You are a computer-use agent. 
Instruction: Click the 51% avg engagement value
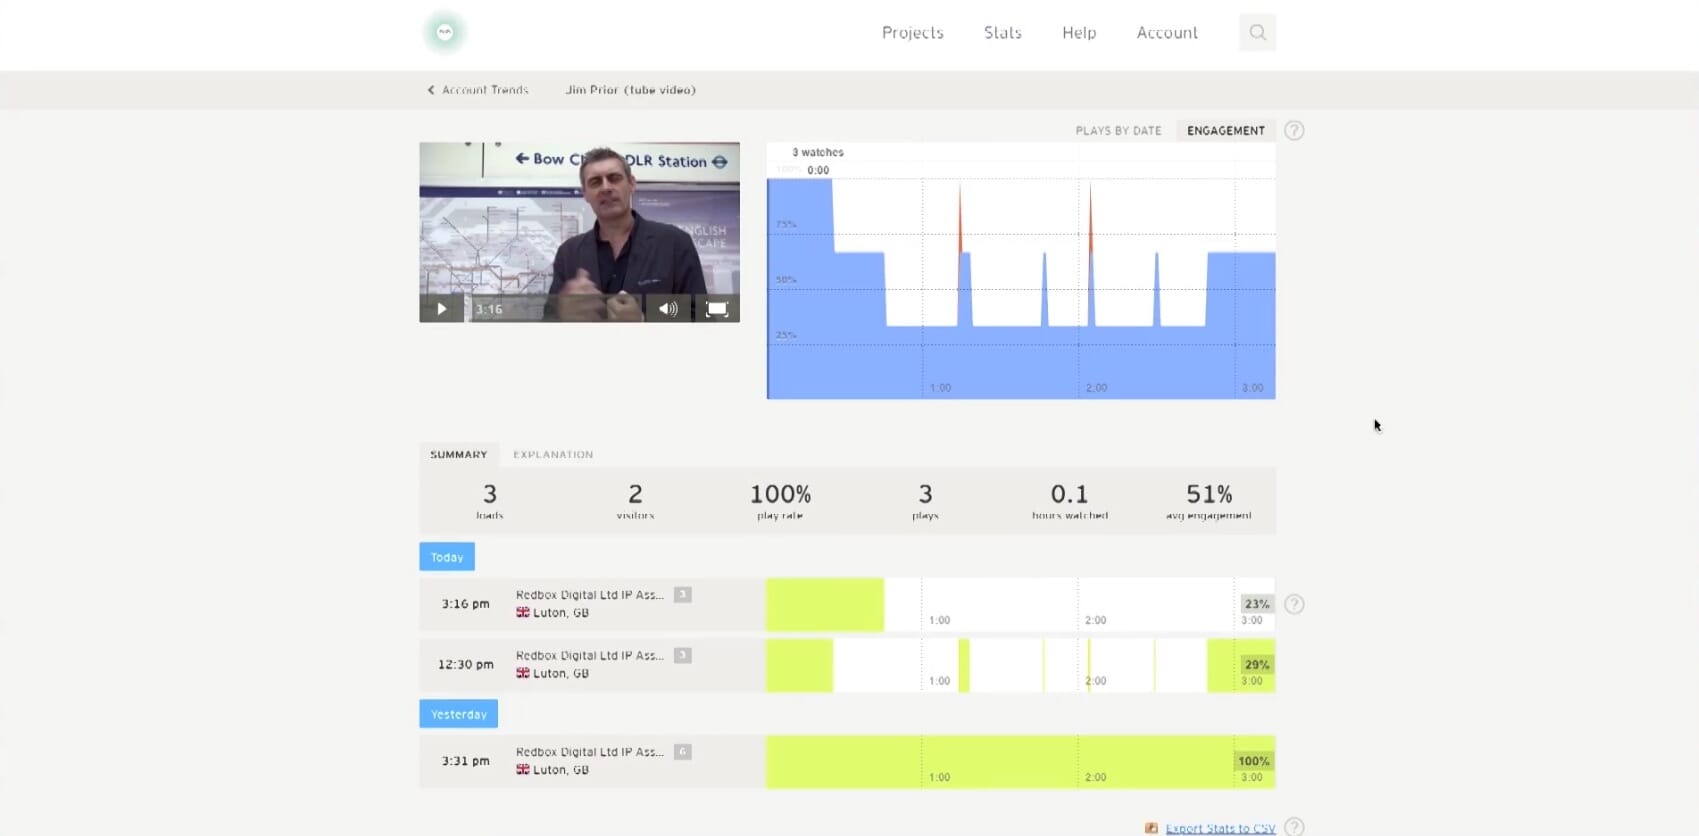tap(1209, 494)
